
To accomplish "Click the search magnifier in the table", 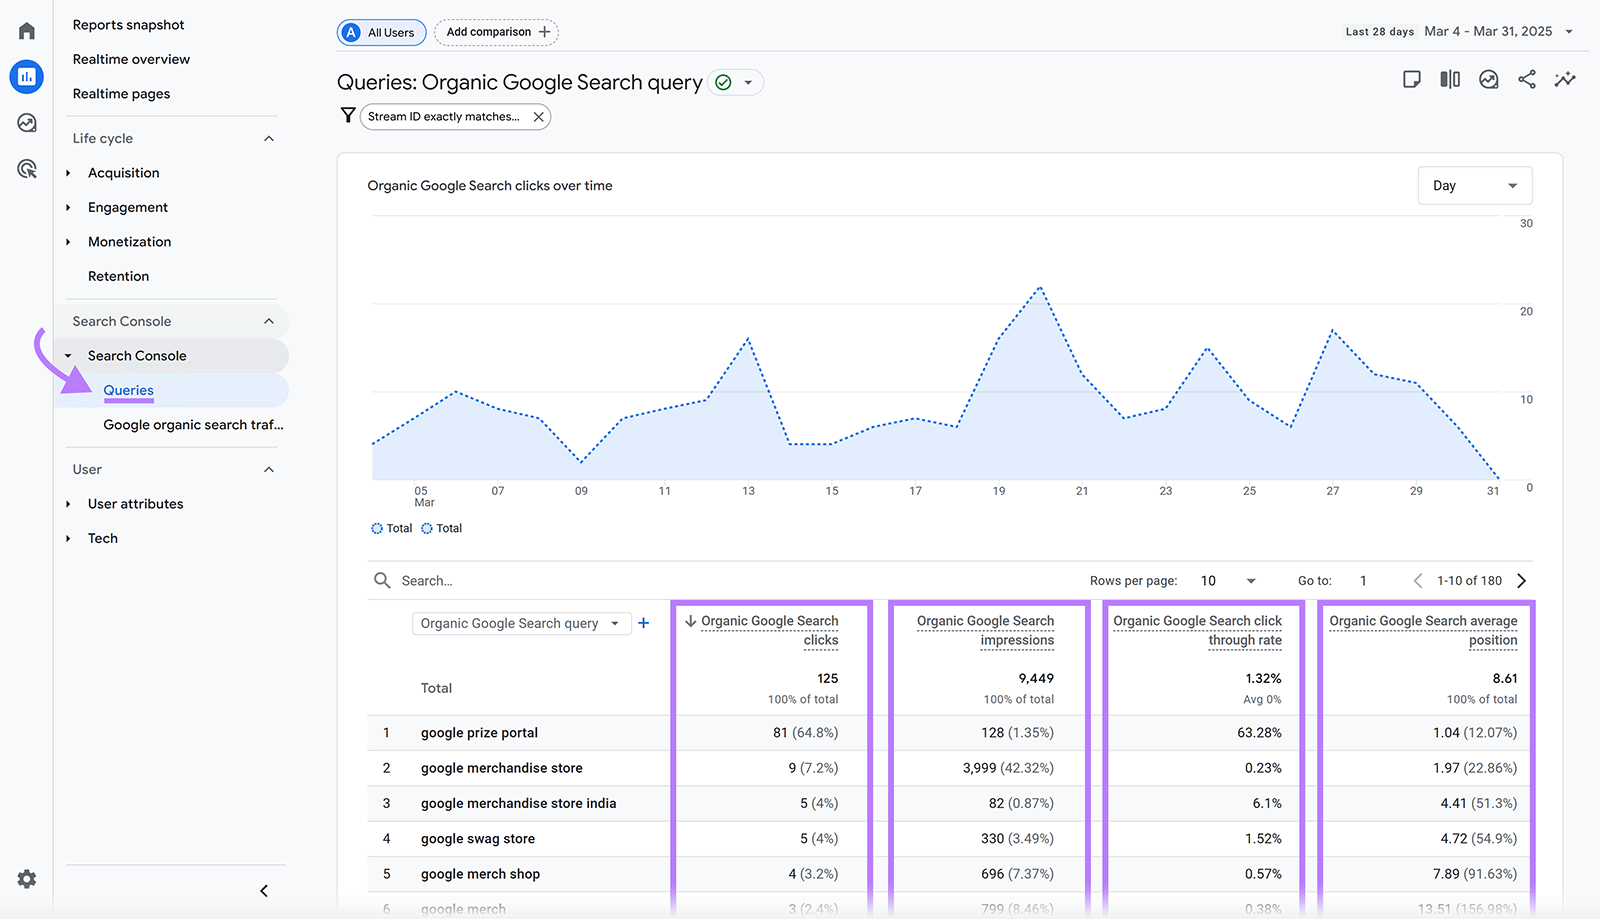I will point(382,580).
